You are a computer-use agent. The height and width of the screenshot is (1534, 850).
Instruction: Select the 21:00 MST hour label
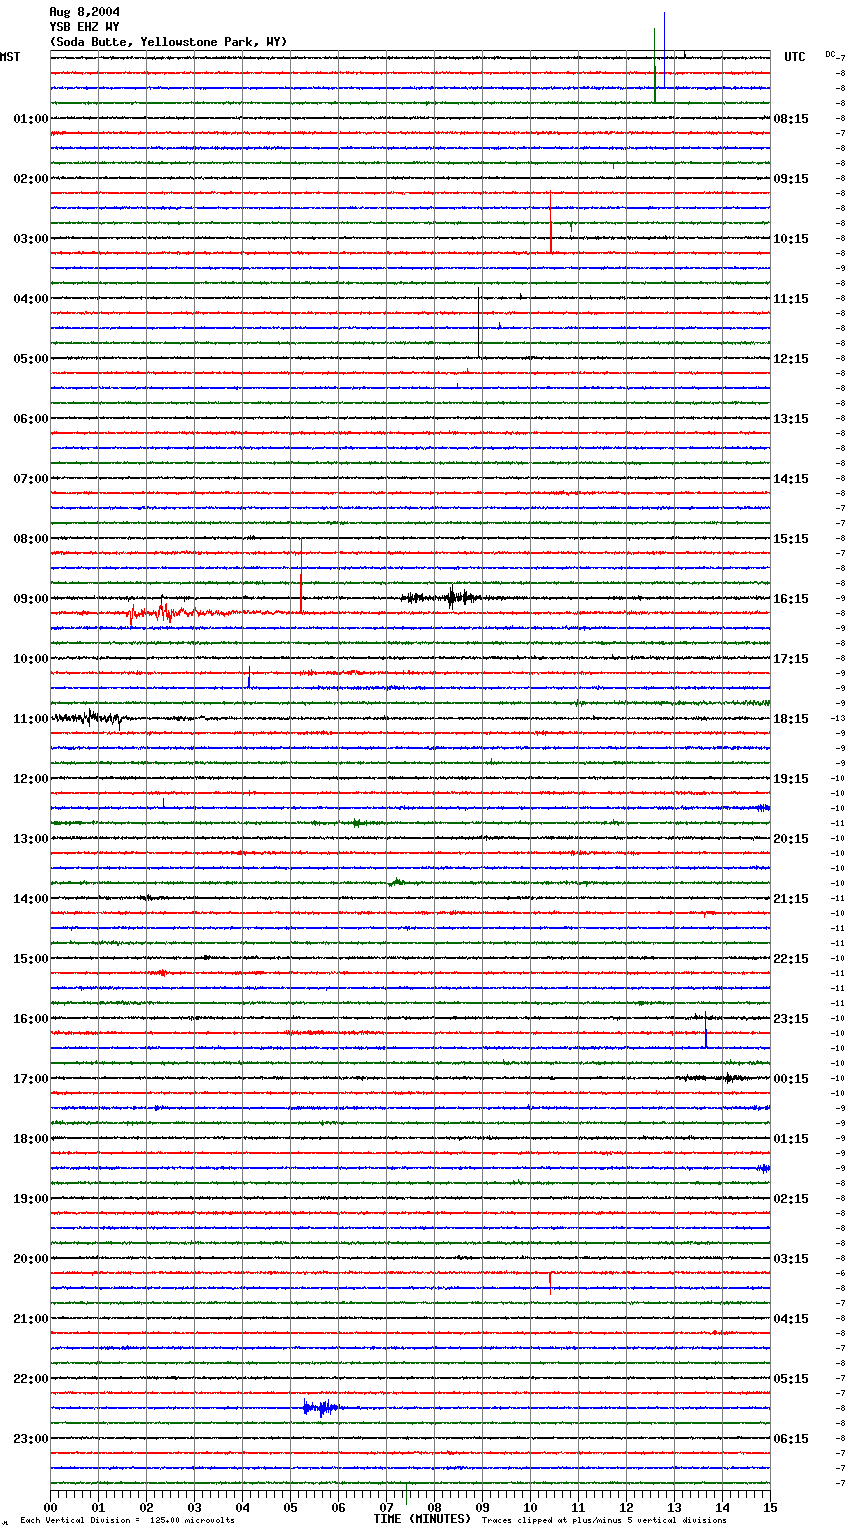(x=31, y=1319)
